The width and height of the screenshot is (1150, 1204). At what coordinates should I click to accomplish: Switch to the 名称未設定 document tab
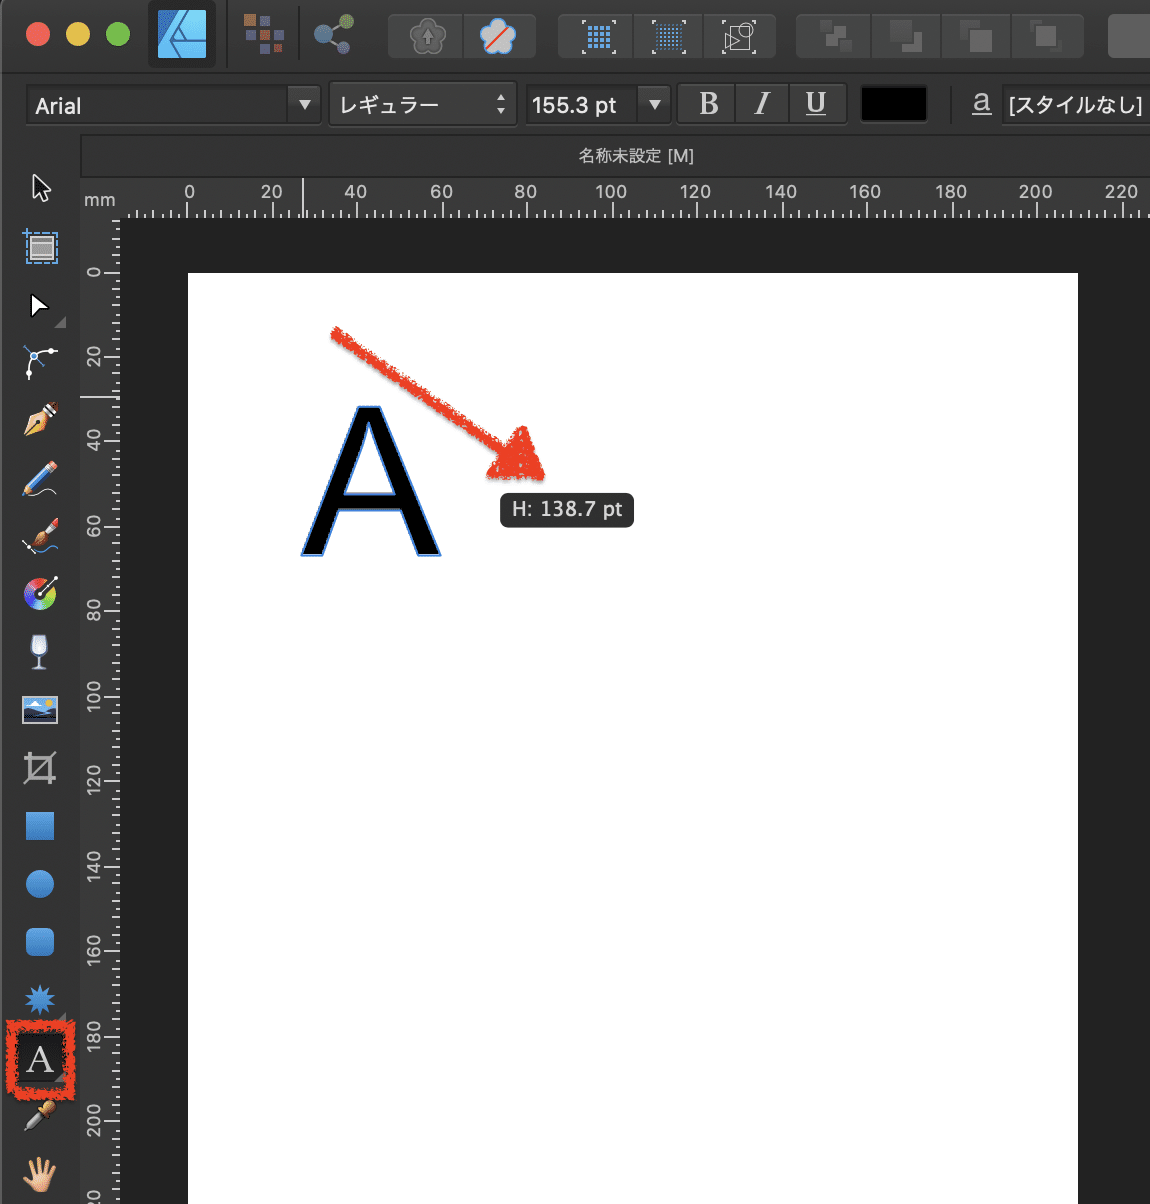634,156
